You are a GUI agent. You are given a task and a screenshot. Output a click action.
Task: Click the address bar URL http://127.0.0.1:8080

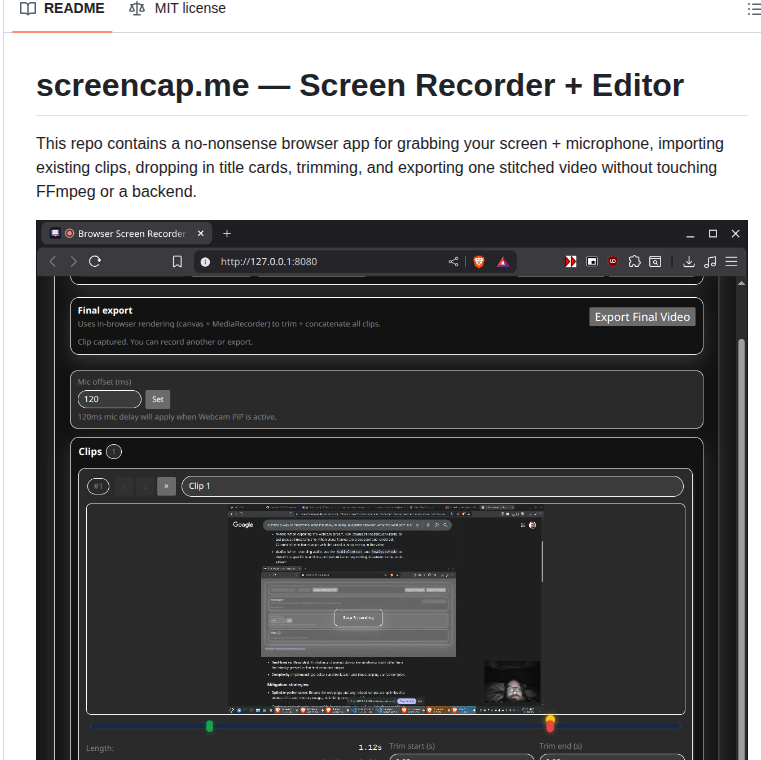269,262
